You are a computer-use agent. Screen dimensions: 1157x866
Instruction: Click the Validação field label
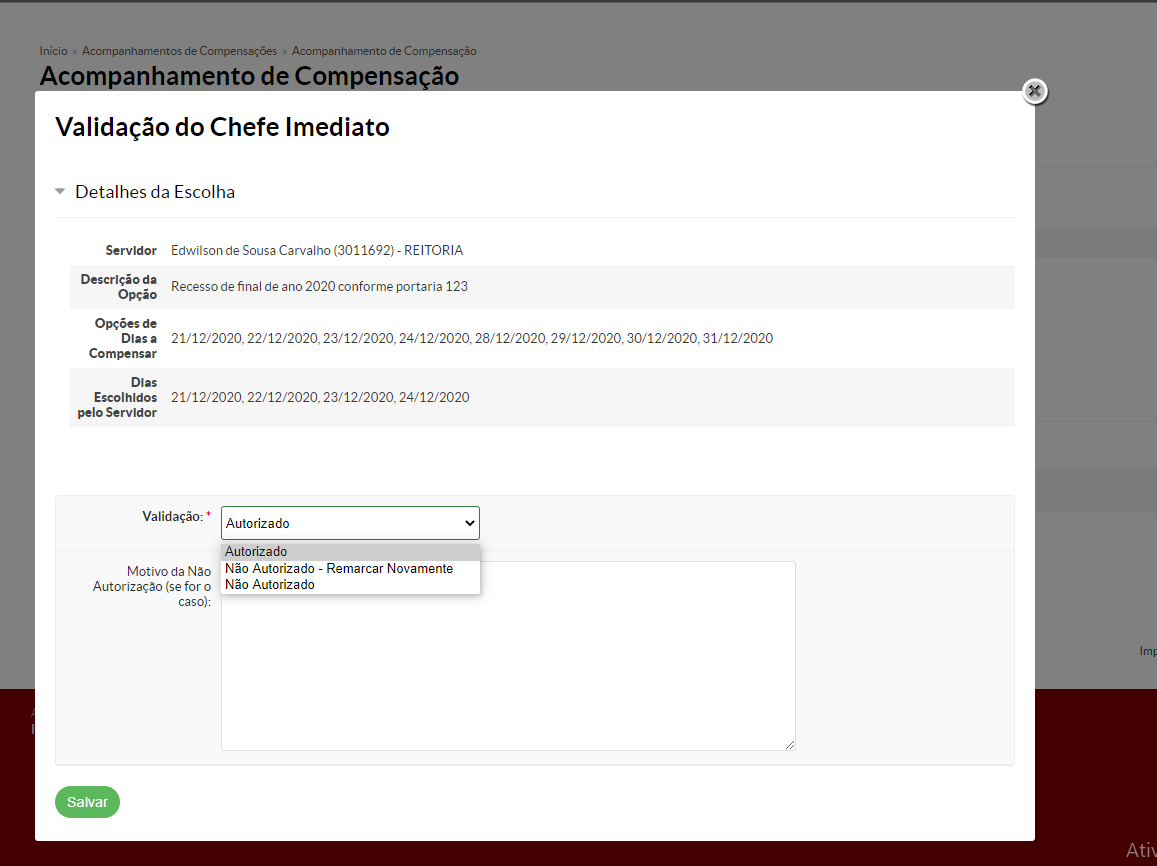(176, 516)
